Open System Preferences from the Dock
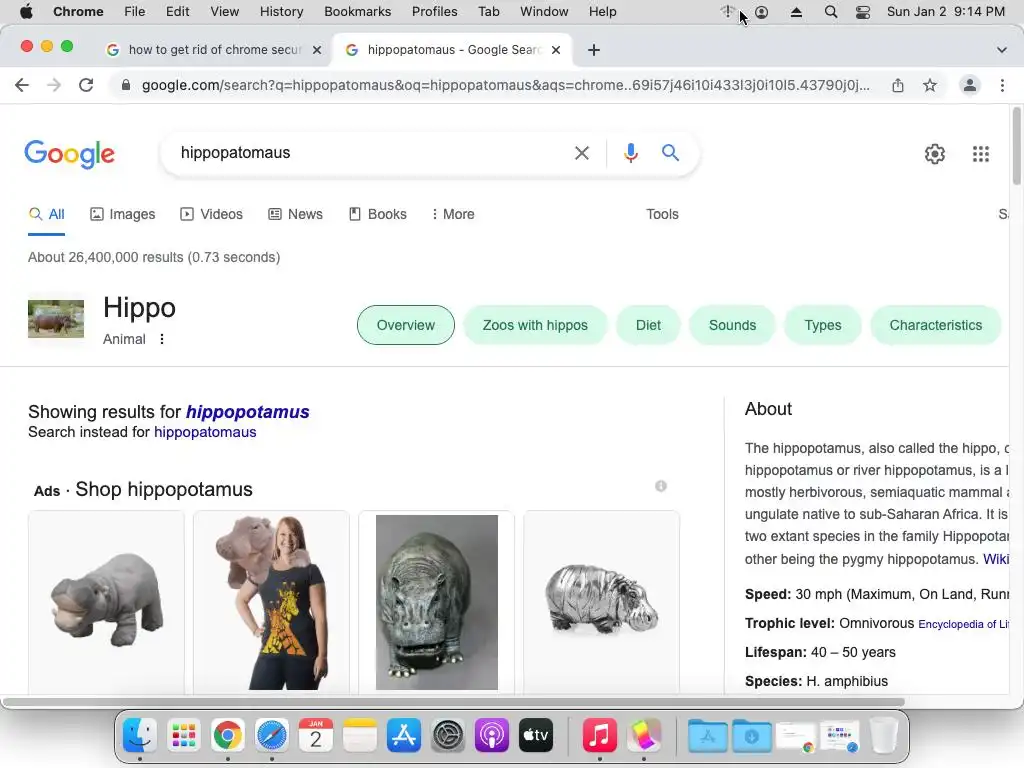The image size is (1024, 768). (x=448, y=735)
